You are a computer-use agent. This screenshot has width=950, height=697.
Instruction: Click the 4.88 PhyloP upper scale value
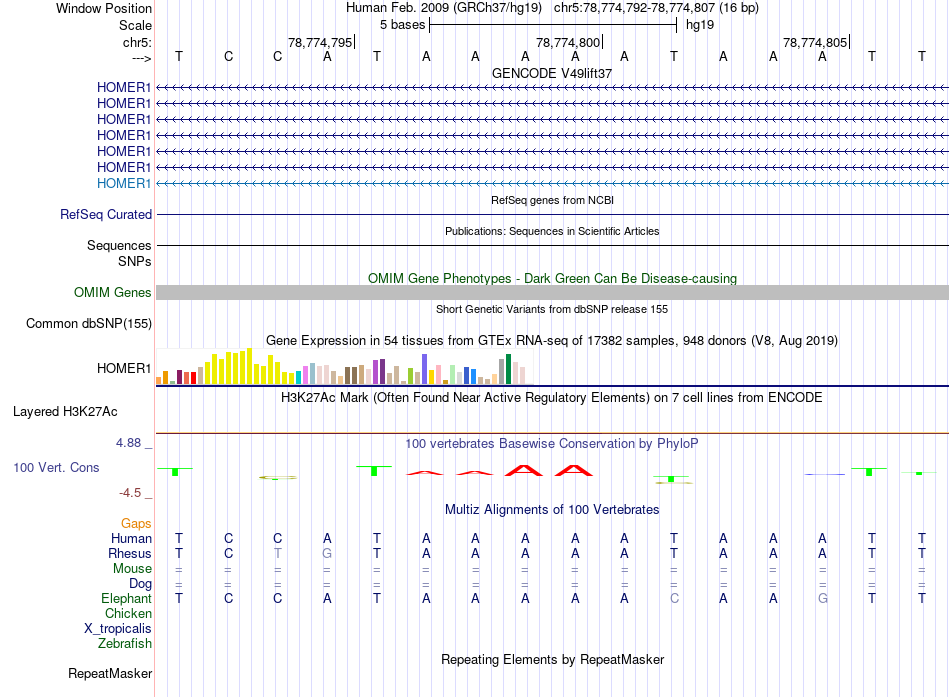pos(128,443)
